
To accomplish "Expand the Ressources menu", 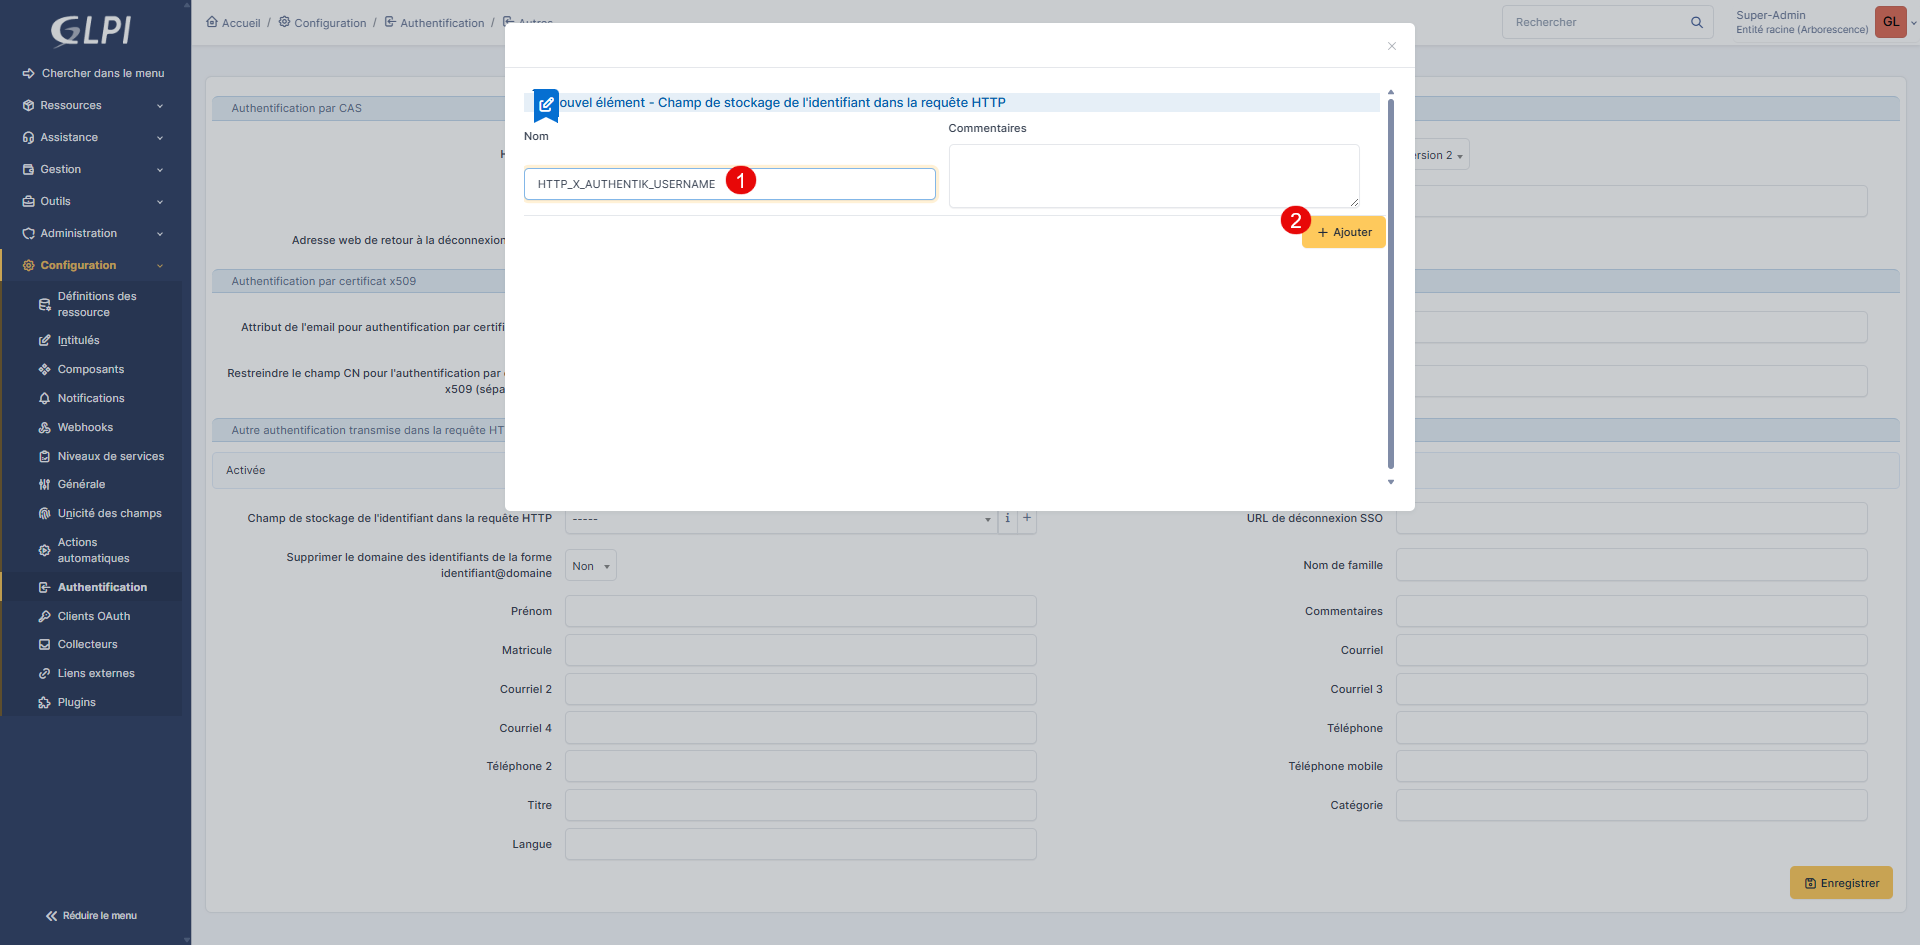I will click(x=92, y=106).
